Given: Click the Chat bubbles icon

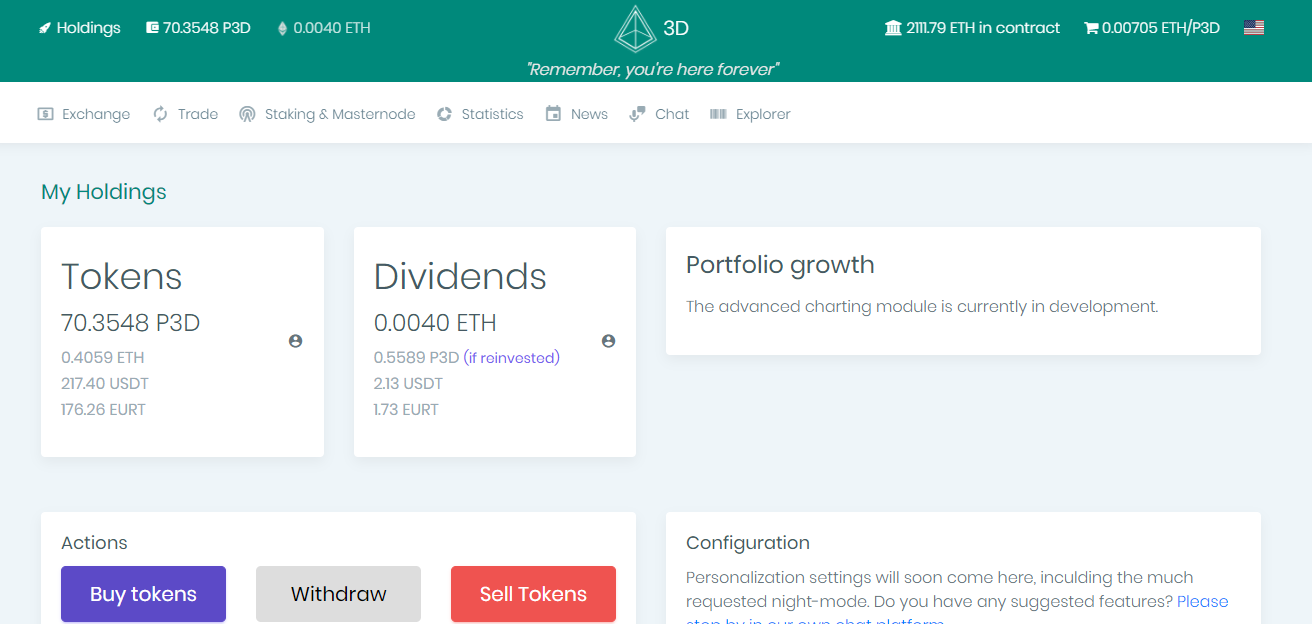Looking at the screenshot, I should 637,114.
